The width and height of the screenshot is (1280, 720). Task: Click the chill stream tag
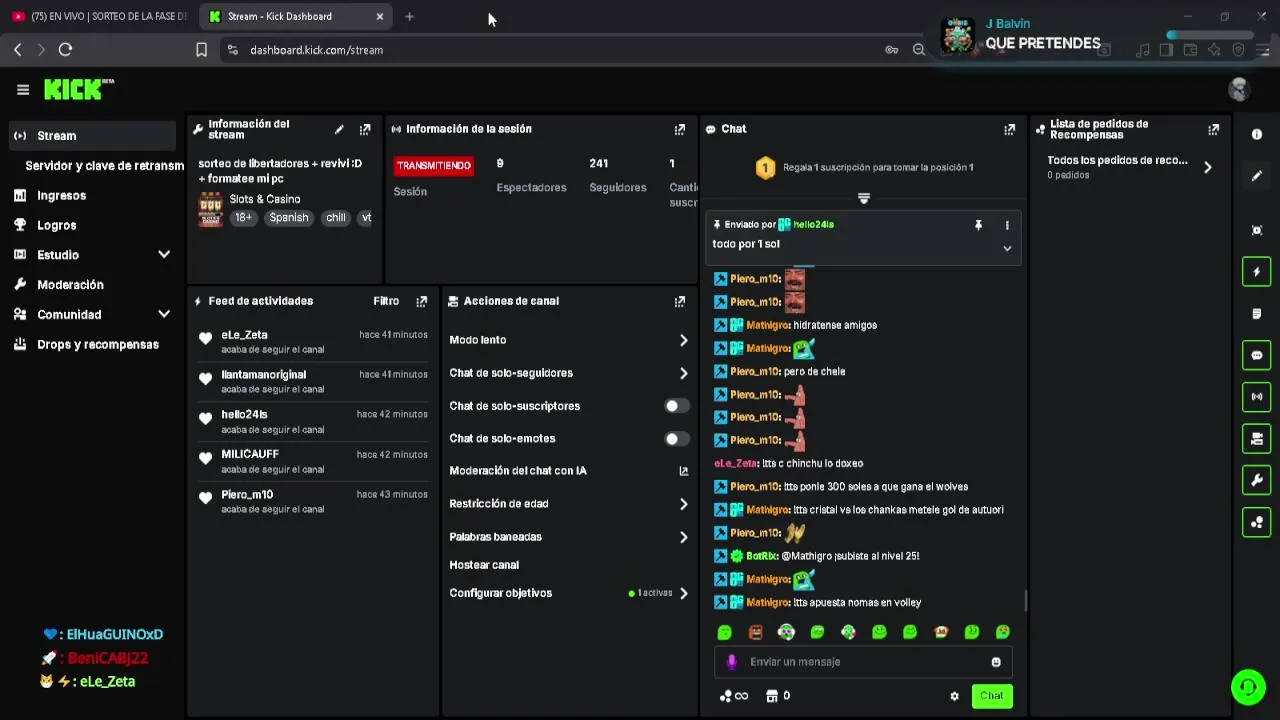pos(336,218)
